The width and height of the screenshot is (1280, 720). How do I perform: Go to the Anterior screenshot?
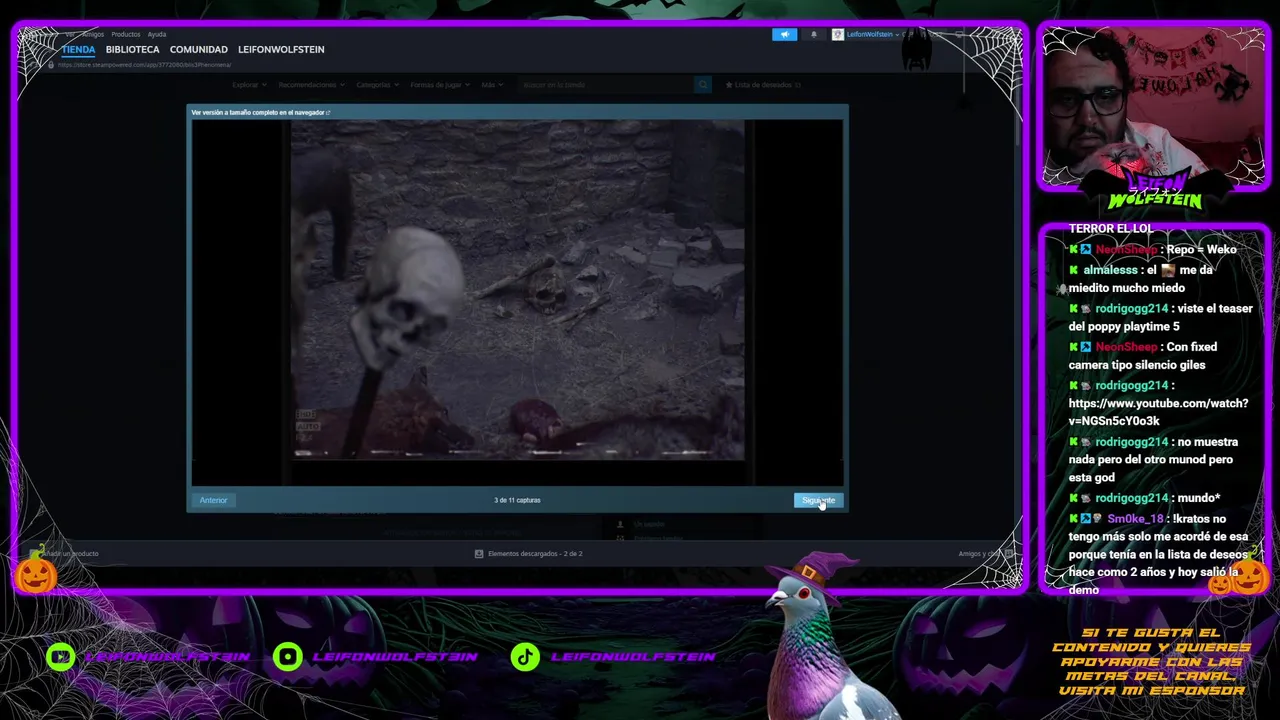tap(213, 500)
